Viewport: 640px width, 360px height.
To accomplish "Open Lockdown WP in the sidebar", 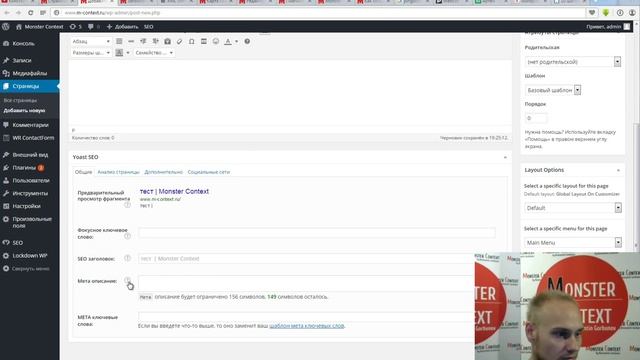I will (29, 256).
